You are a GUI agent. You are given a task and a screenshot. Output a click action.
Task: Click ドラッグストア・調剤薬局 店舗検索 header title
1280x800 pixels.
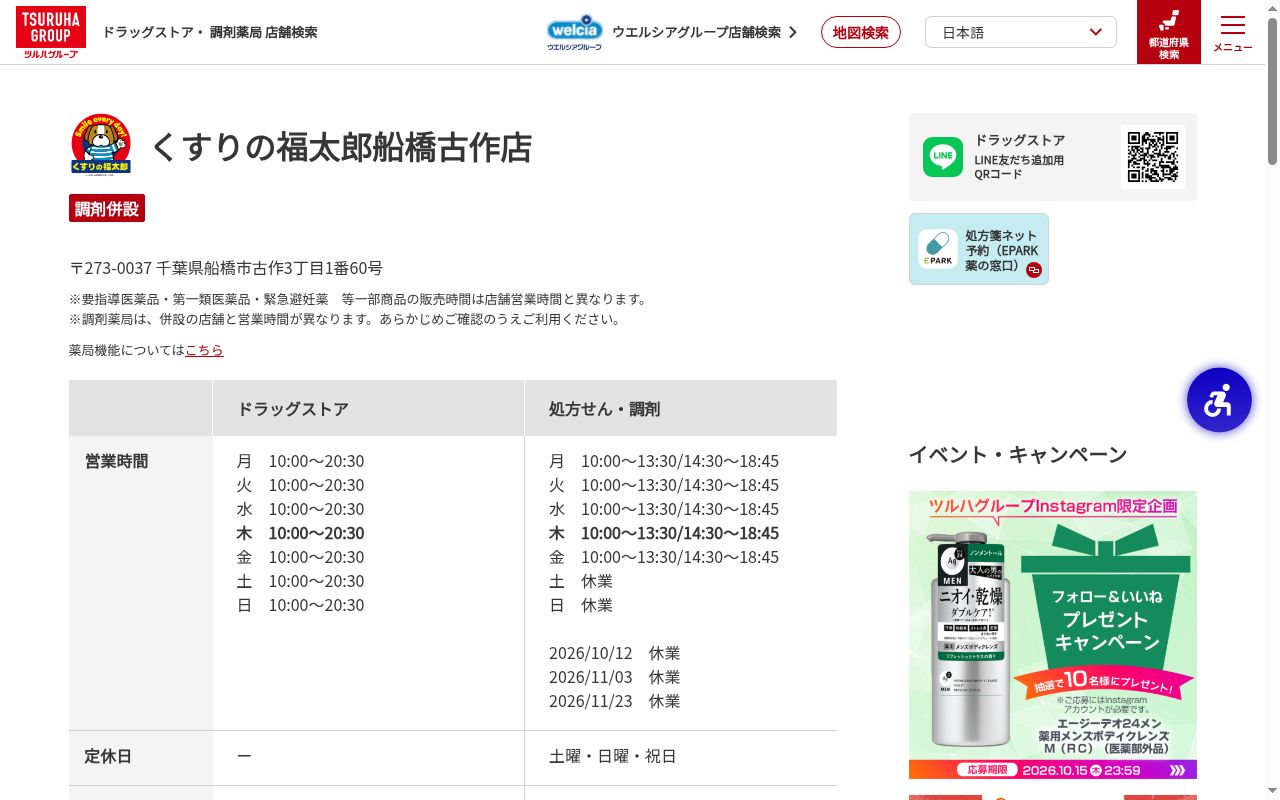tap(210, 32)
